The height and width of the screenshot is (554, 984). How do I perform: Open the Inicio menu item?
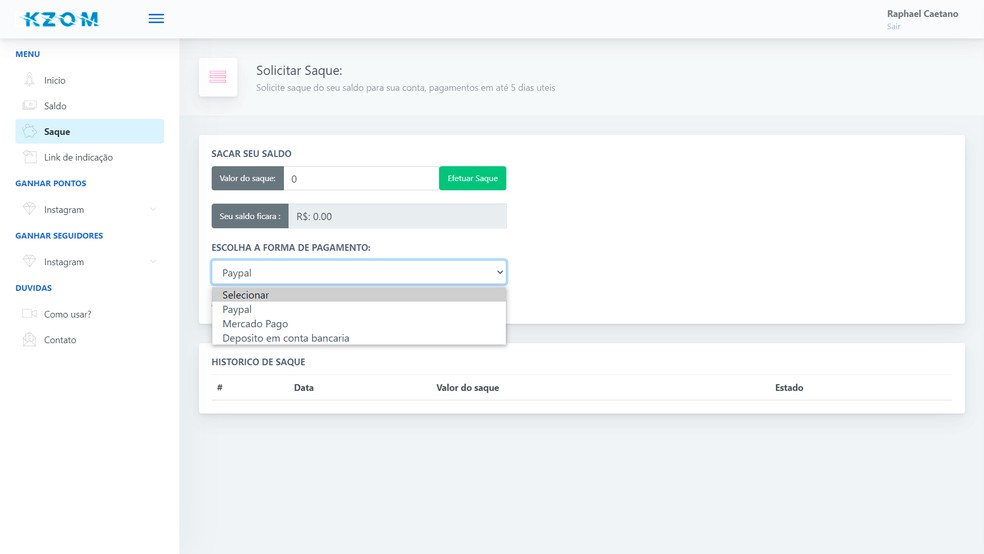[90, 80]
